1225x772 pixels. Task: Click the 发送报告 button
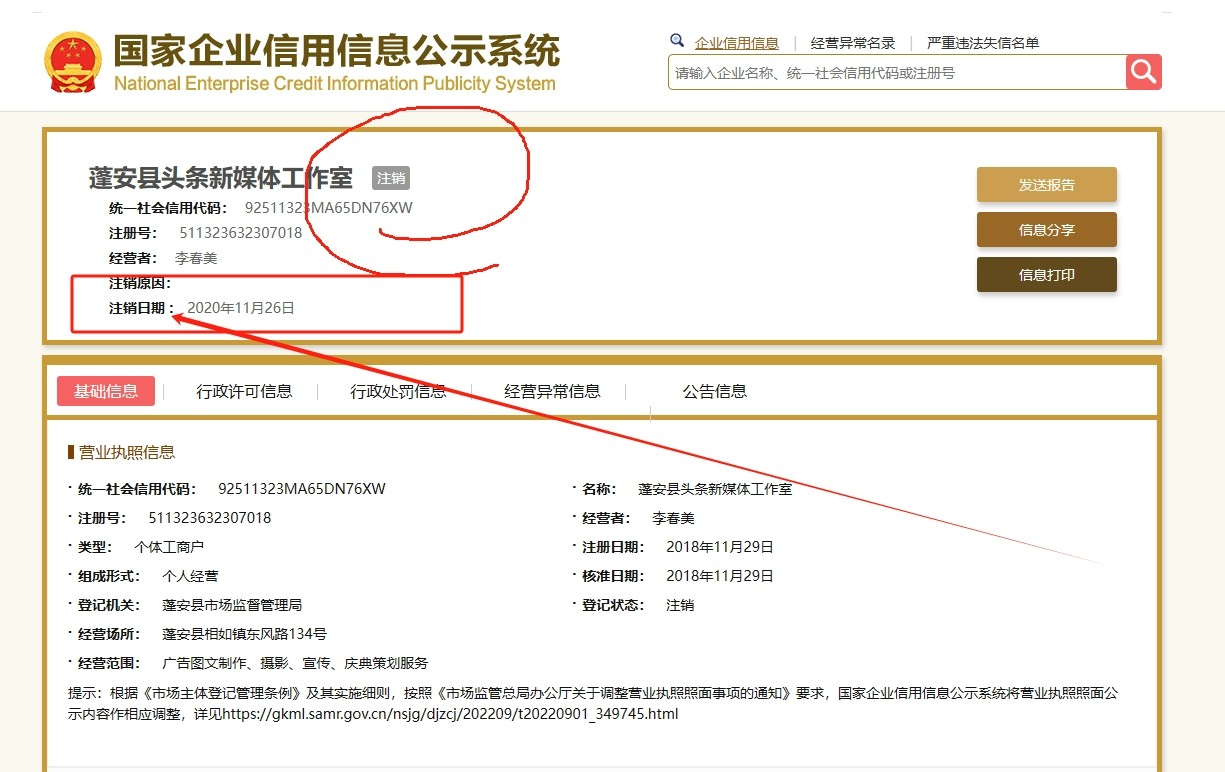click(1046, 185)
